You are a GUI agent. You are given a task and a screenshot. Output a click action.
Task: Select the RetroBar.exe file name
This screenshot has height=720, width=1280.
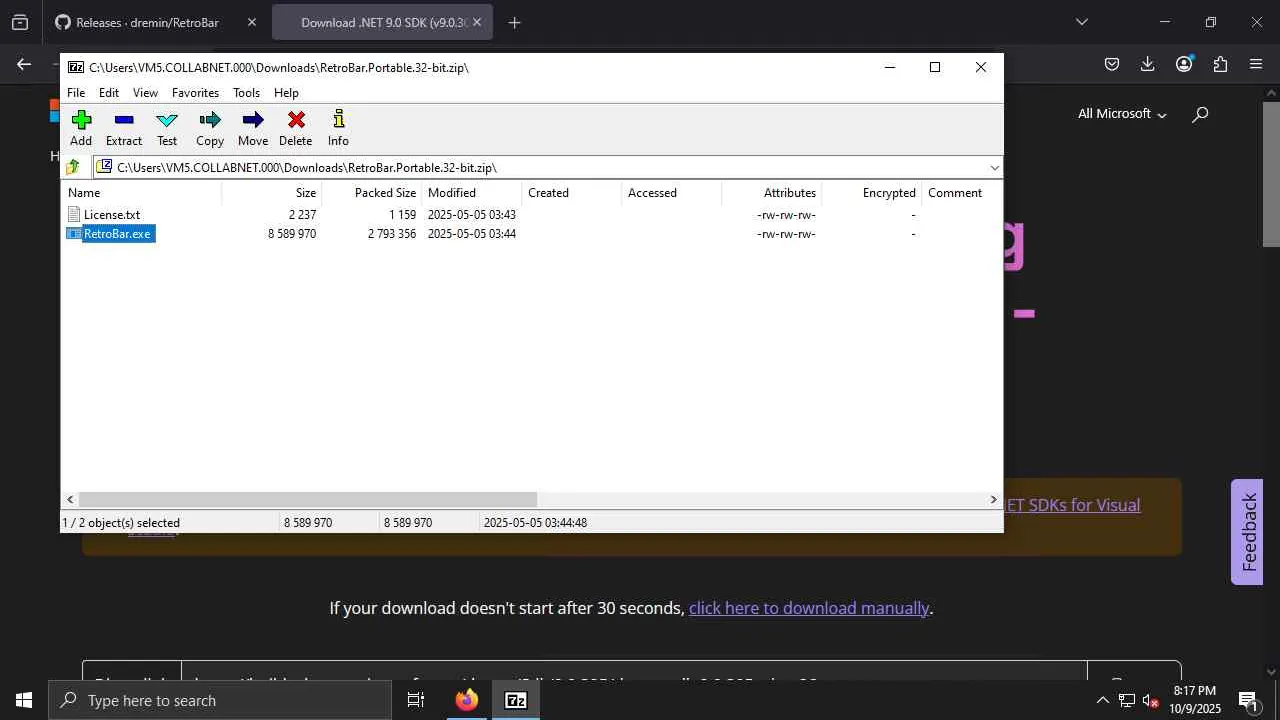(x=117, y=234)
